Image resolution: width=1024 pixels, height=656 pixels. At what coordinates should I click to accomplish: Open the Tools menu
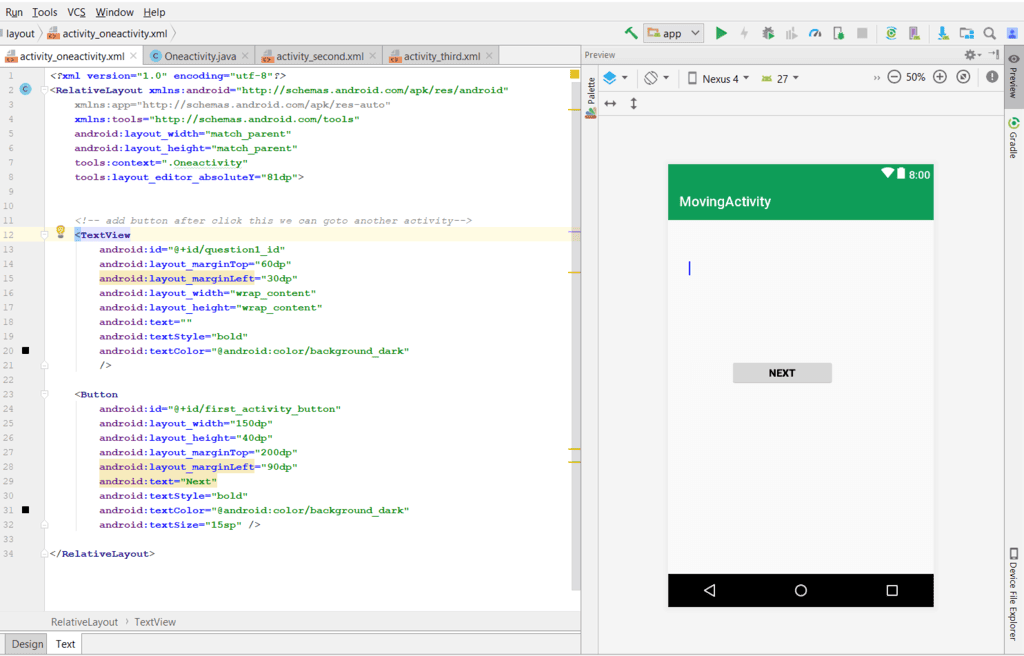point(45,12)
